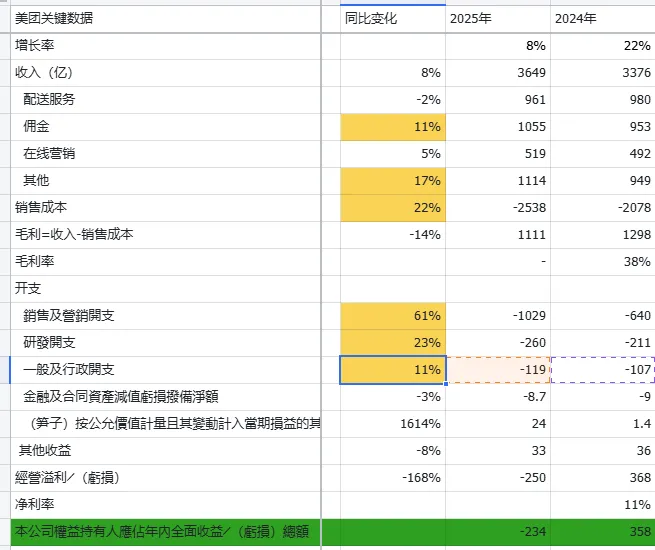Screen dimensions: 655x550
Task: Click the 5% change cell for 在线营销
Action: pyautogui.click(x=393, y=154)
